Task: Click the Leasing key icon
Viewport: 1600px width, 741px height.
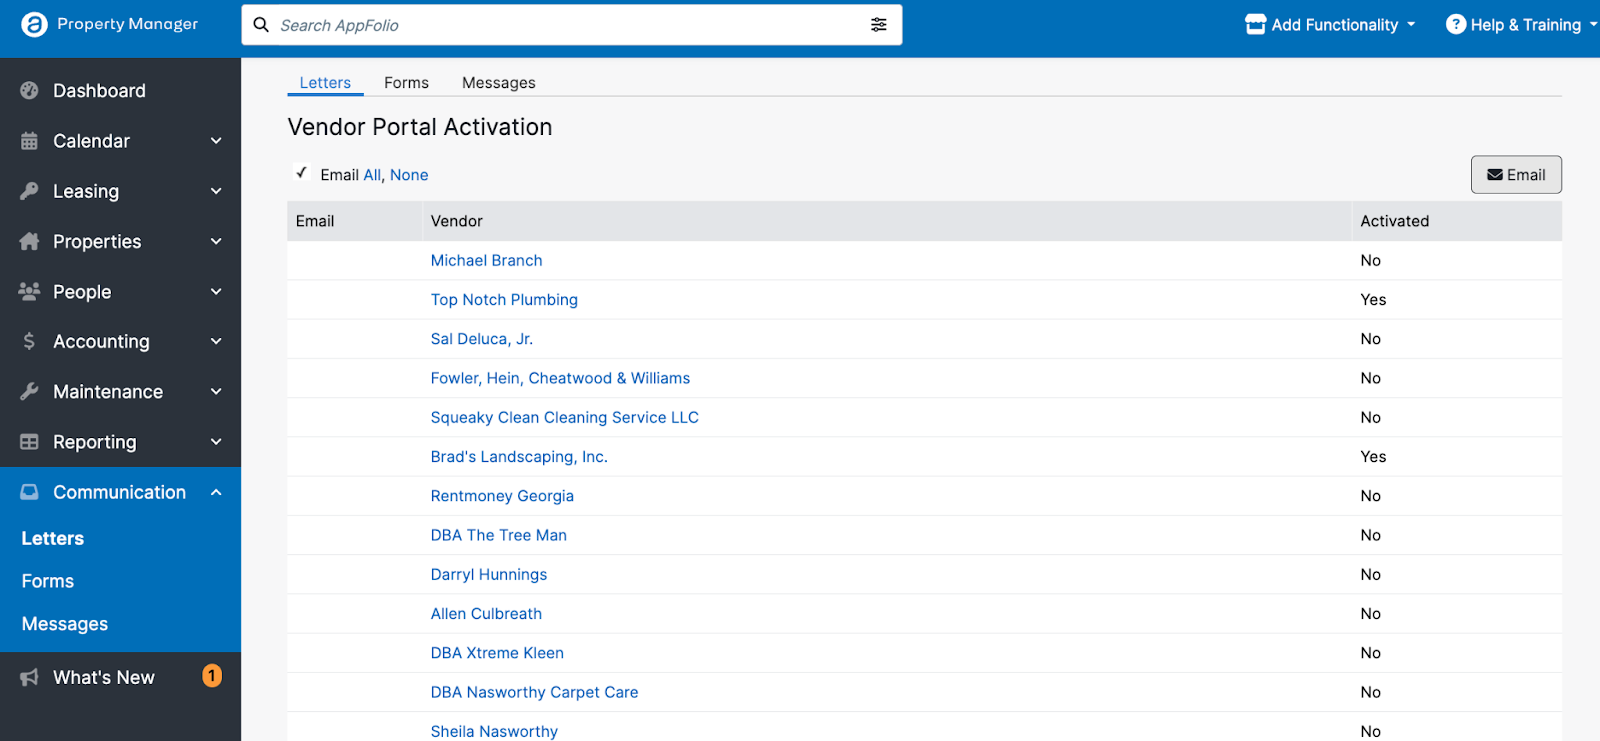Action: tap(29, 191)
